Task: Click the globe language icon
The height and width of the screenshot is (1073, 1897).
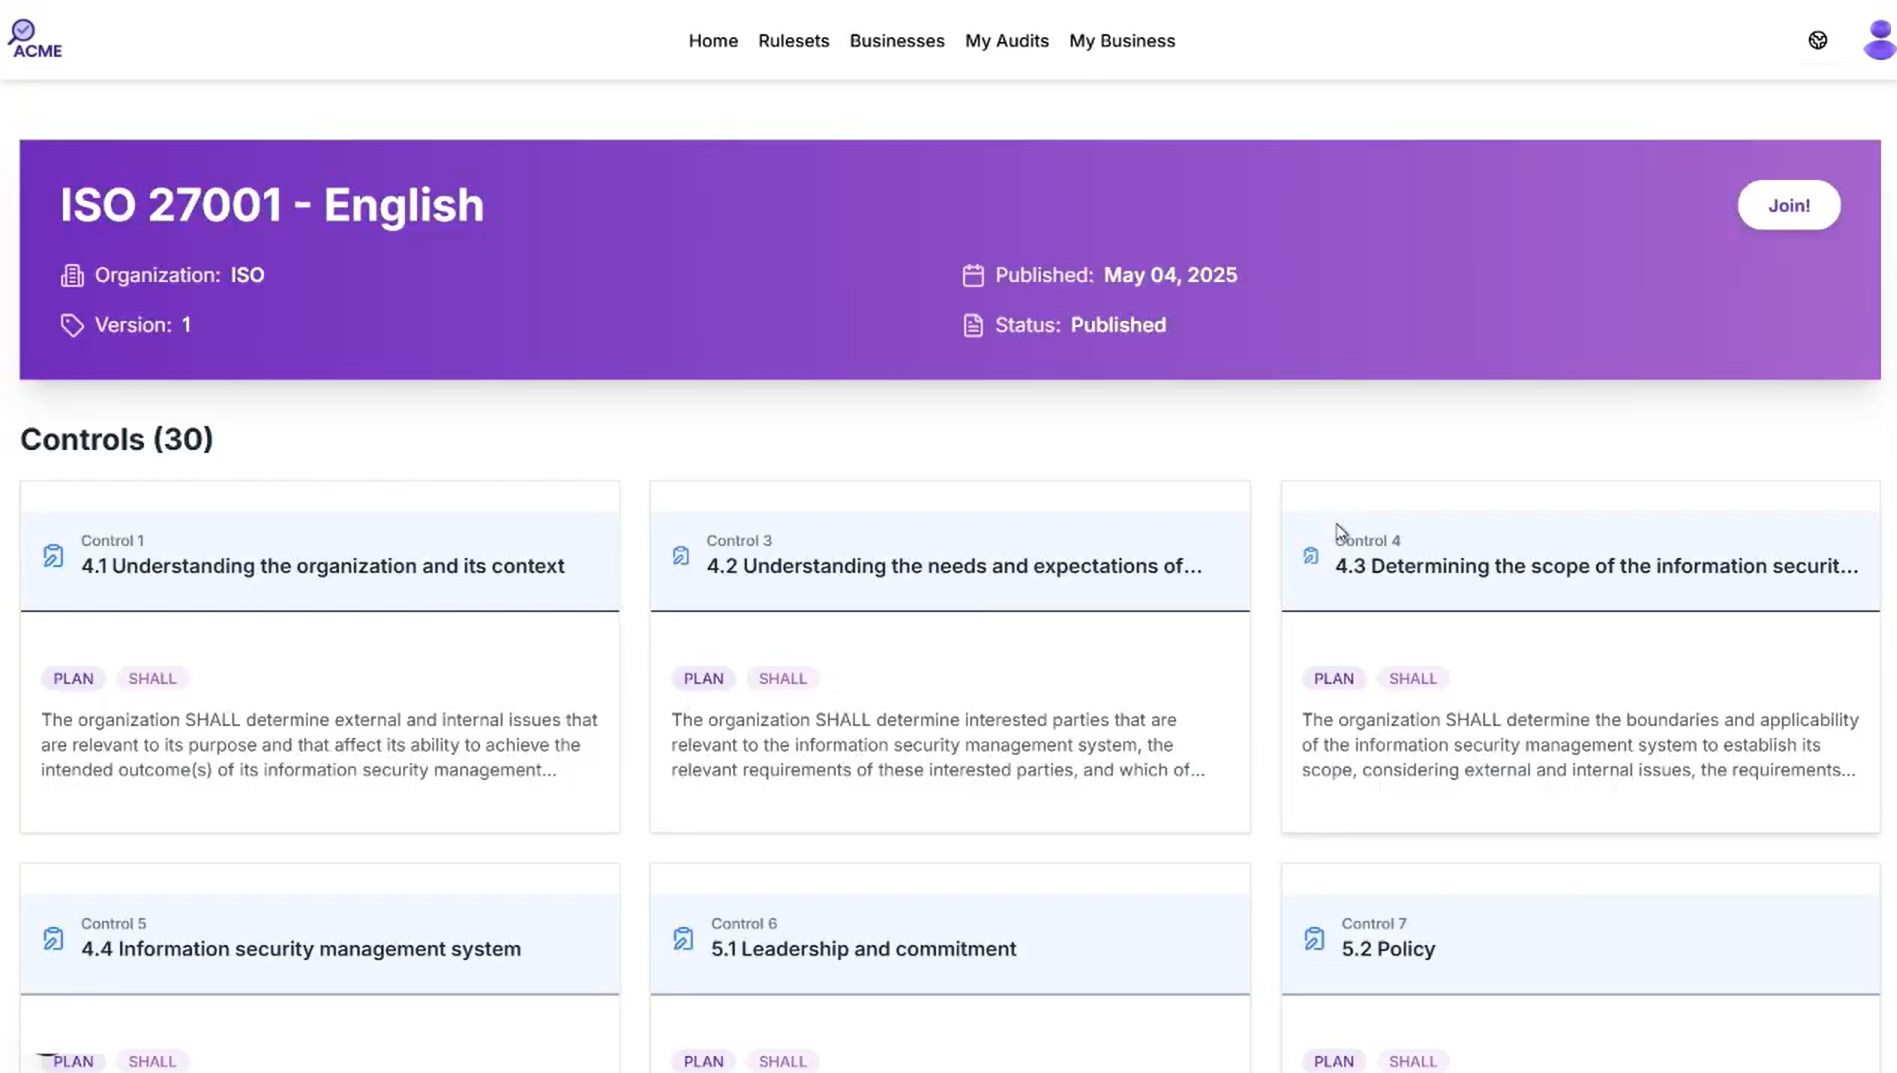Action: [x=1817, y=40]
